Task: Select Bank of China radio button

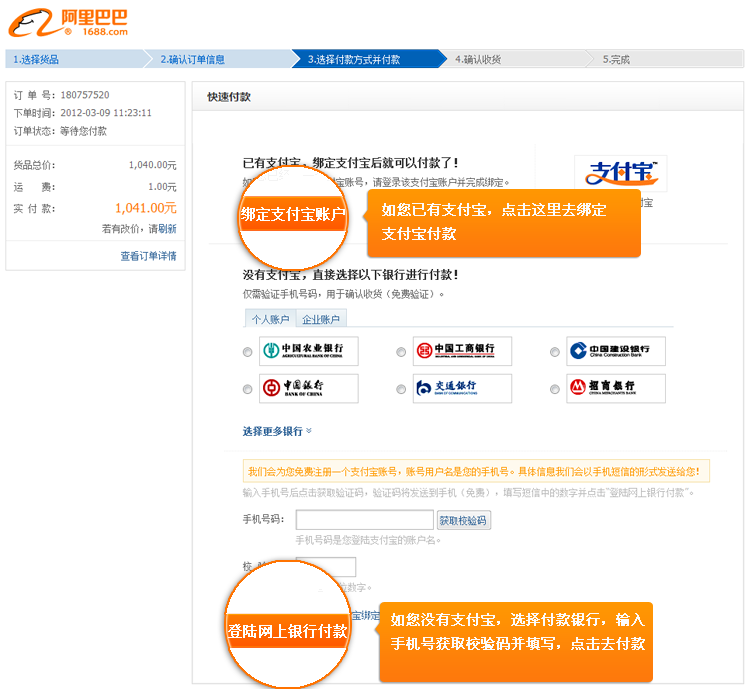Action: (x=247, y=389)
